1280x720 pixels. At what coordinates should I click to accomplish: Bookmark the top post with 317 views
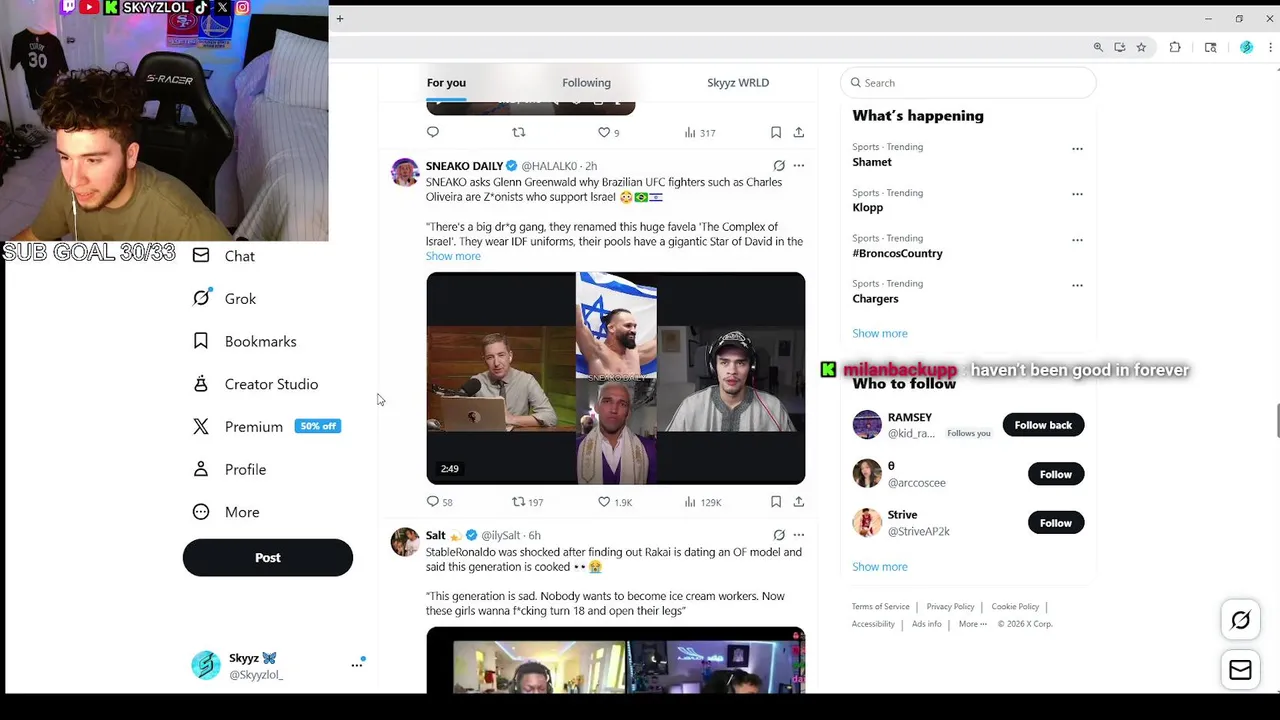pos(776,132)
